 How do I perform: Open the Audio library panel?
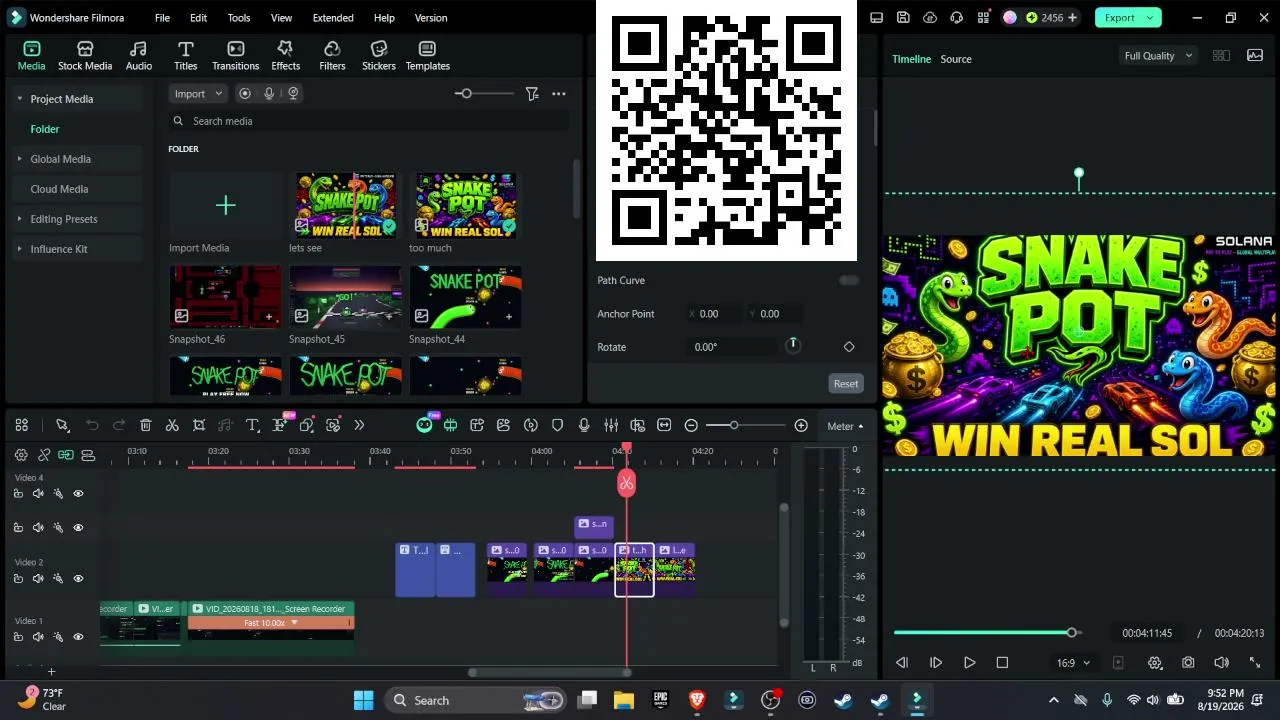pyautogui.click(x=139, y=56)
